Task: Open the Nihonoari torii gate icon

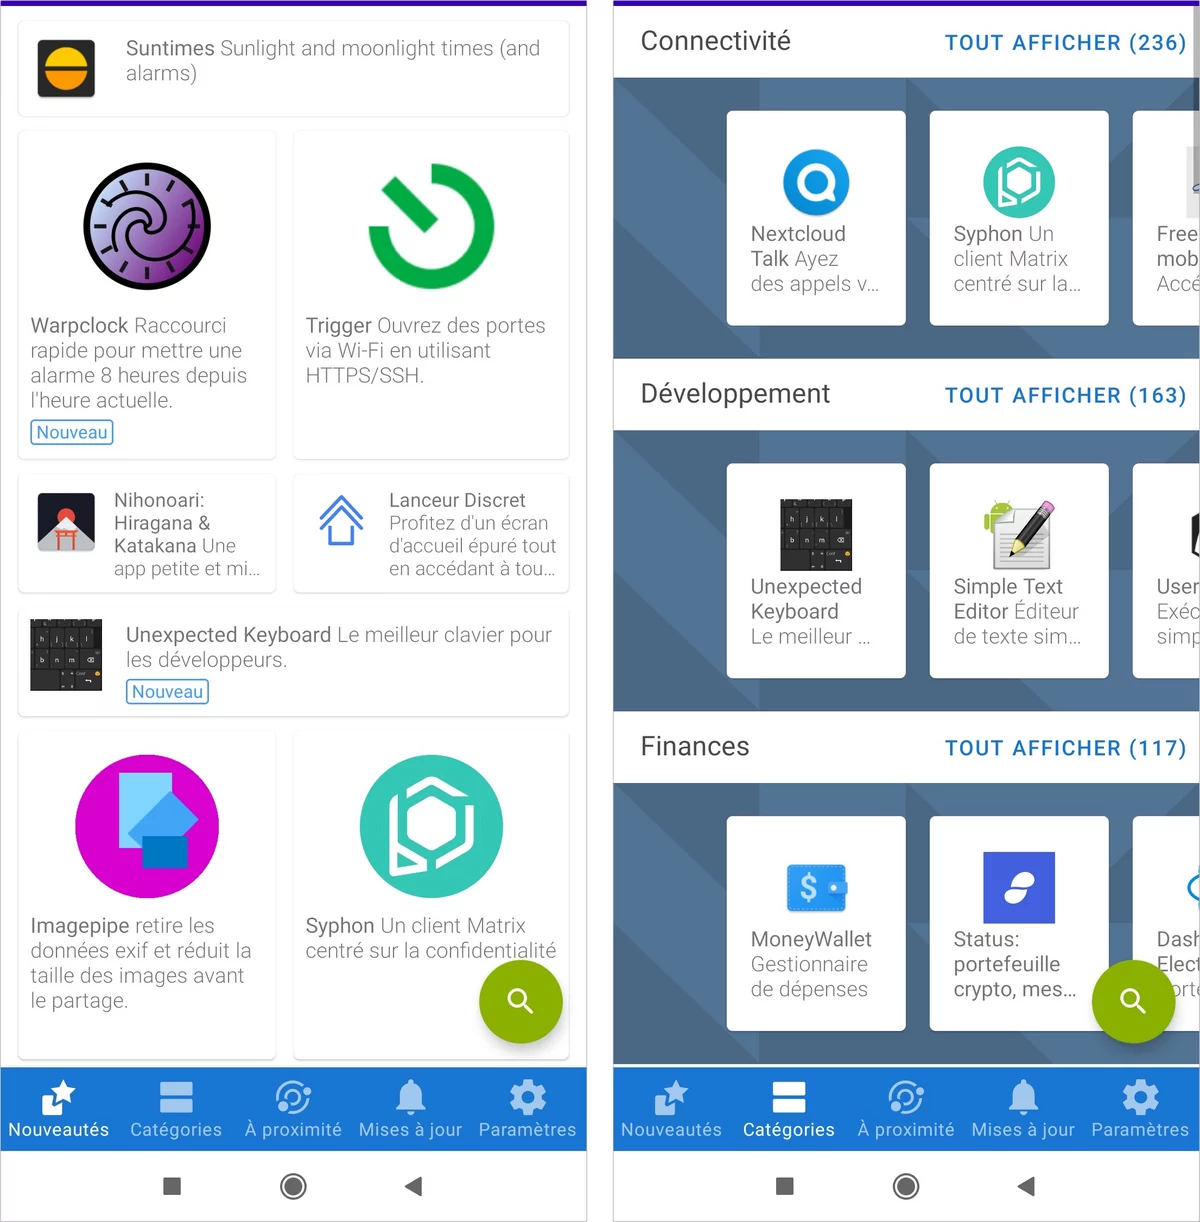Action: [66, 522]
